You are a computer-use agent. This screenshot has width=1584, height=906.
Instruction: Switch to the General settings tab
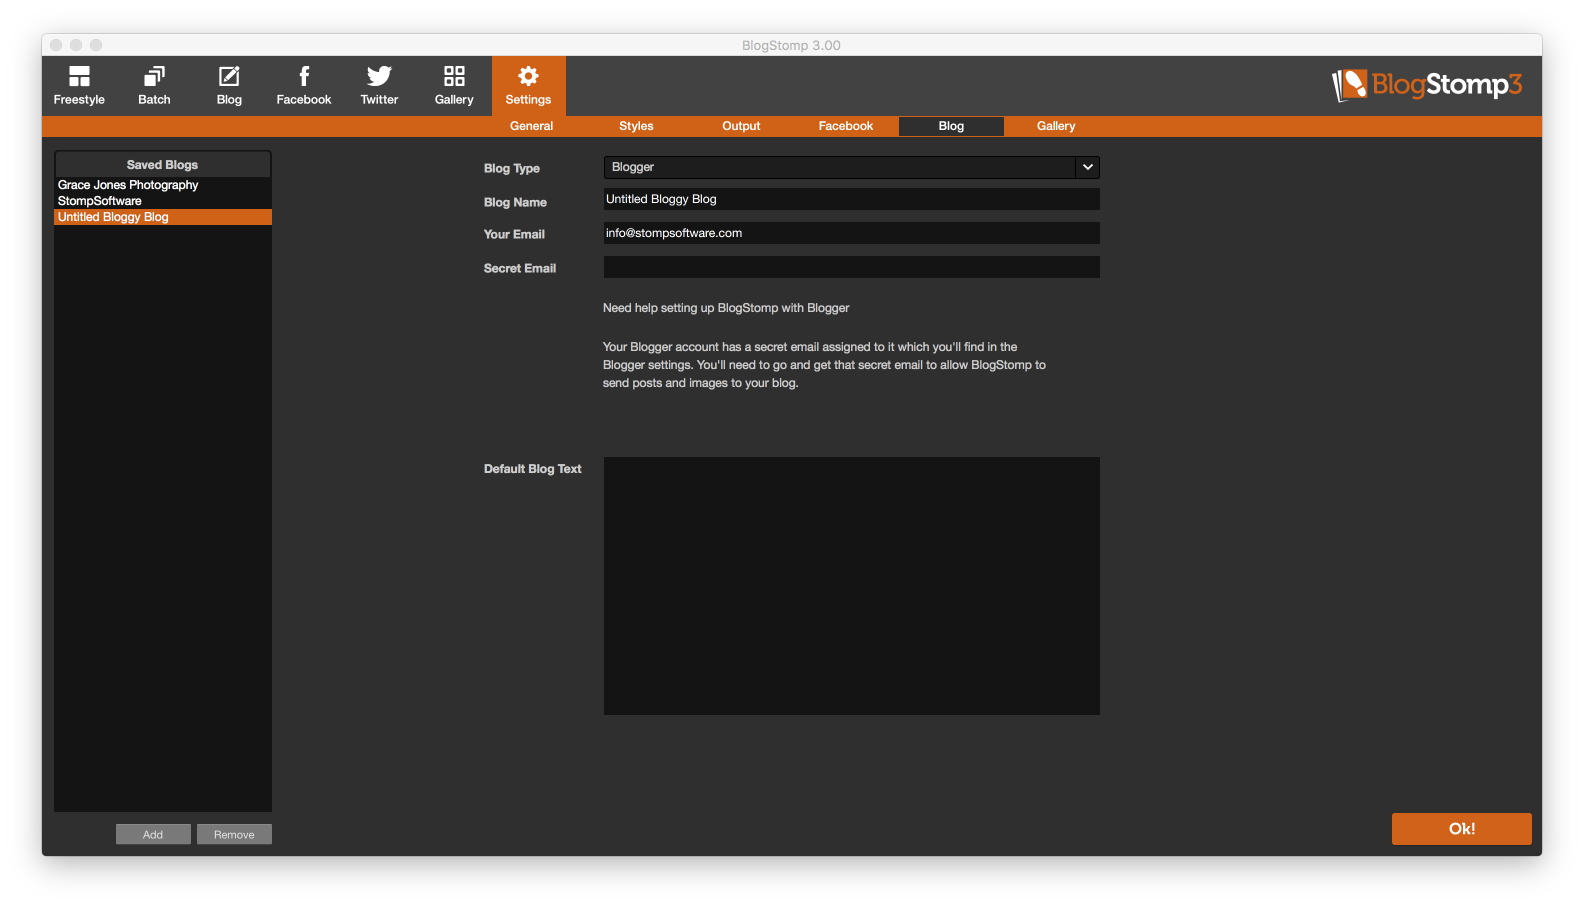coord(531,126)
